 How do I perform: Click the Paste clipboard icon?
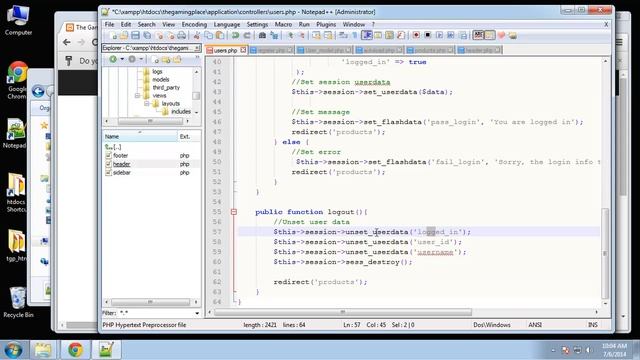click(x=220, y=36)
